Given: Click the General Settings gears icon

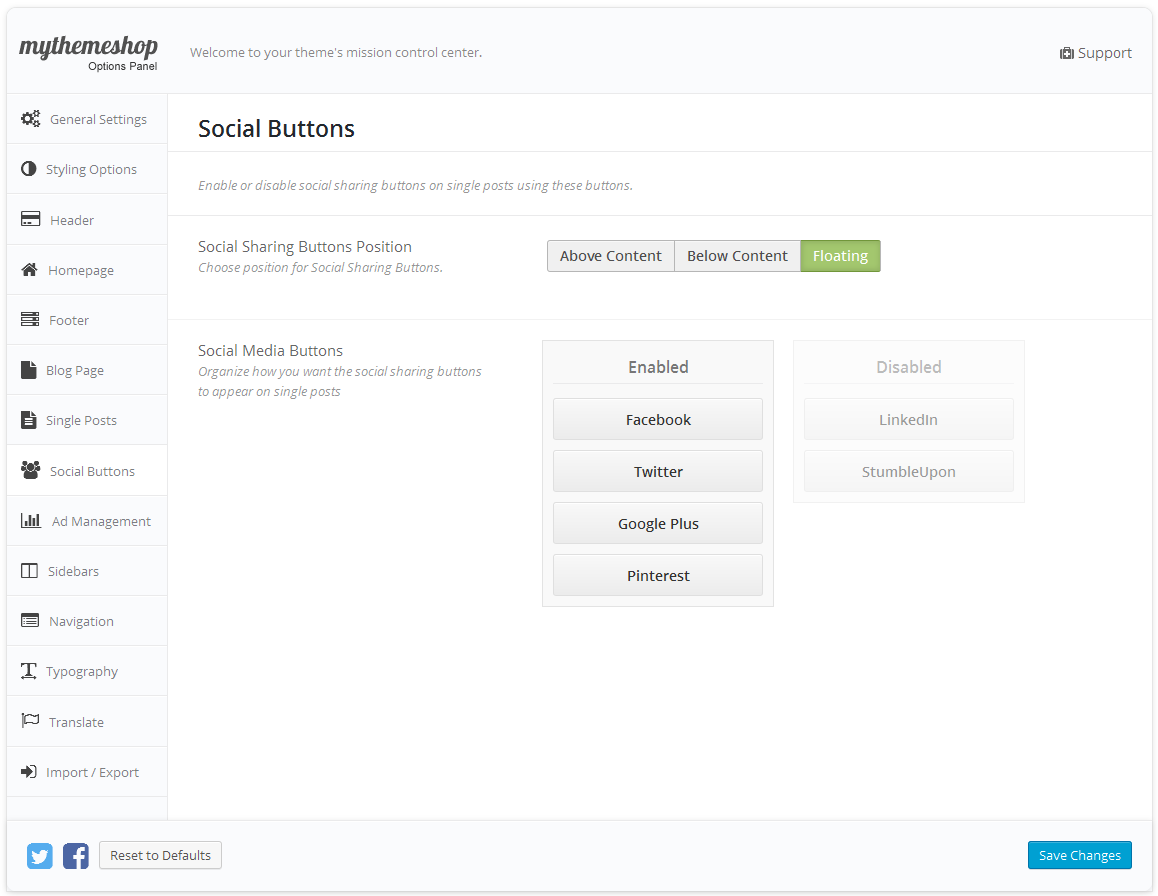Looking at the screenshot, I should tap(31, 119).
